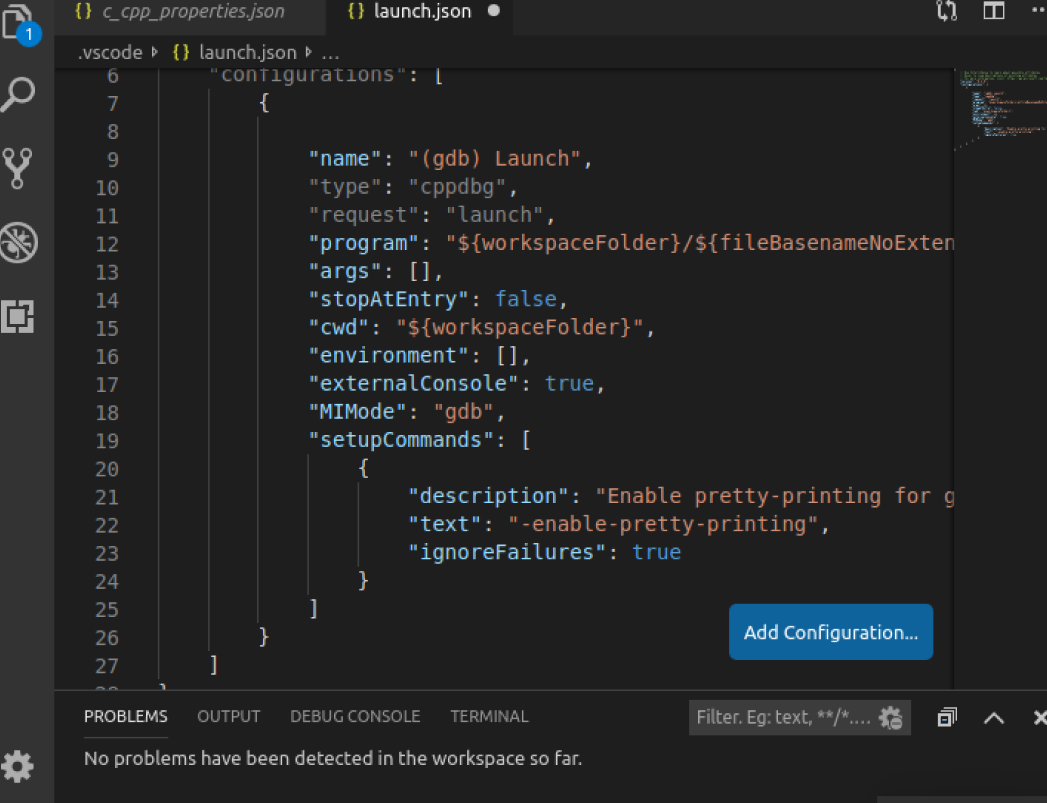Image resolution: width=1047 pixels, height=803 pixels.
Task: Click the "No problems have been detected" message
Action: (x=333, y=759)
